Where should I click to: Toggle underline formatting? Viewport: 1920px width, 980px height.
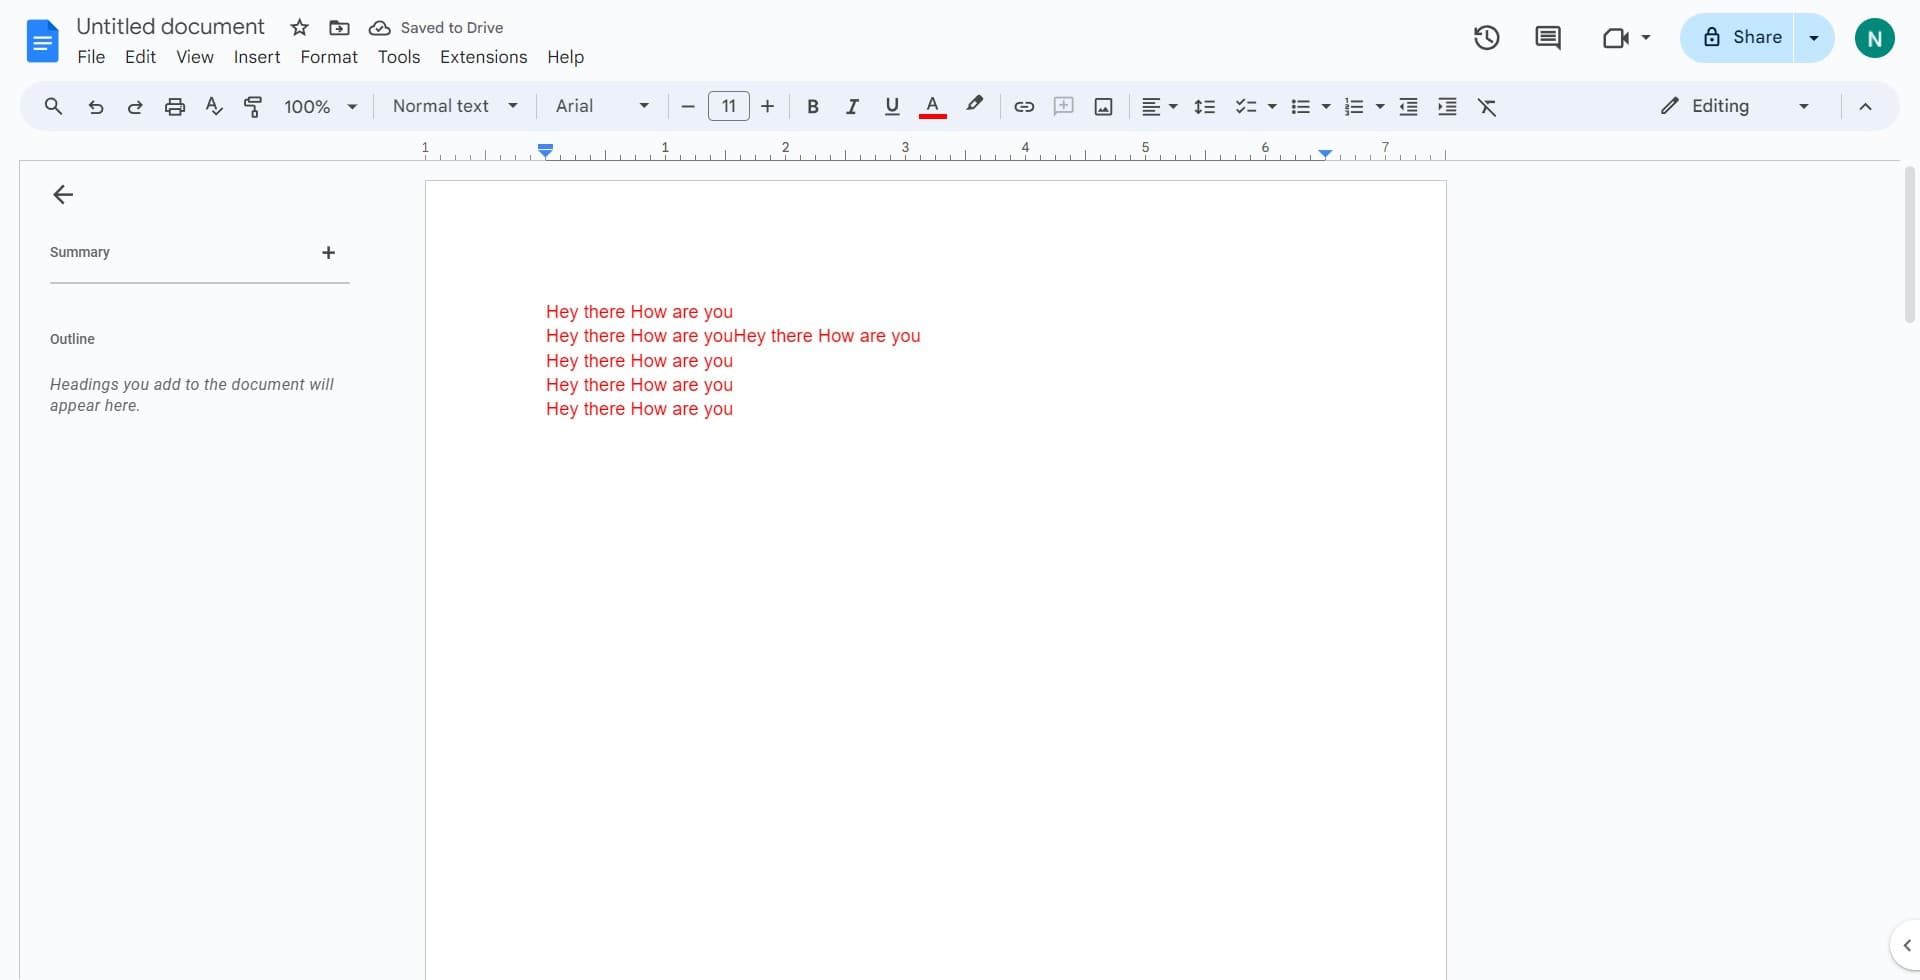pos(892,106)
